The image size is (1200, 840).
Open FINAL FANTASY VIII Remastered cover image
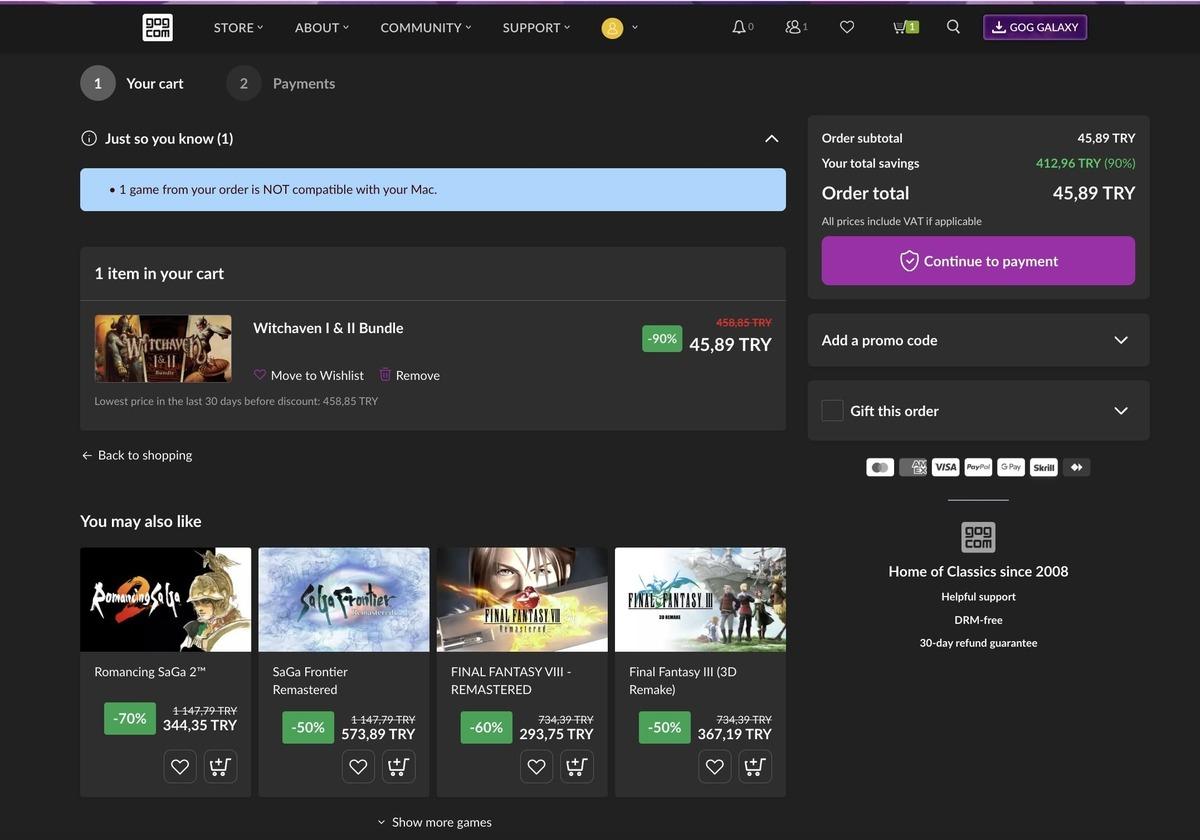coord(522,599)
